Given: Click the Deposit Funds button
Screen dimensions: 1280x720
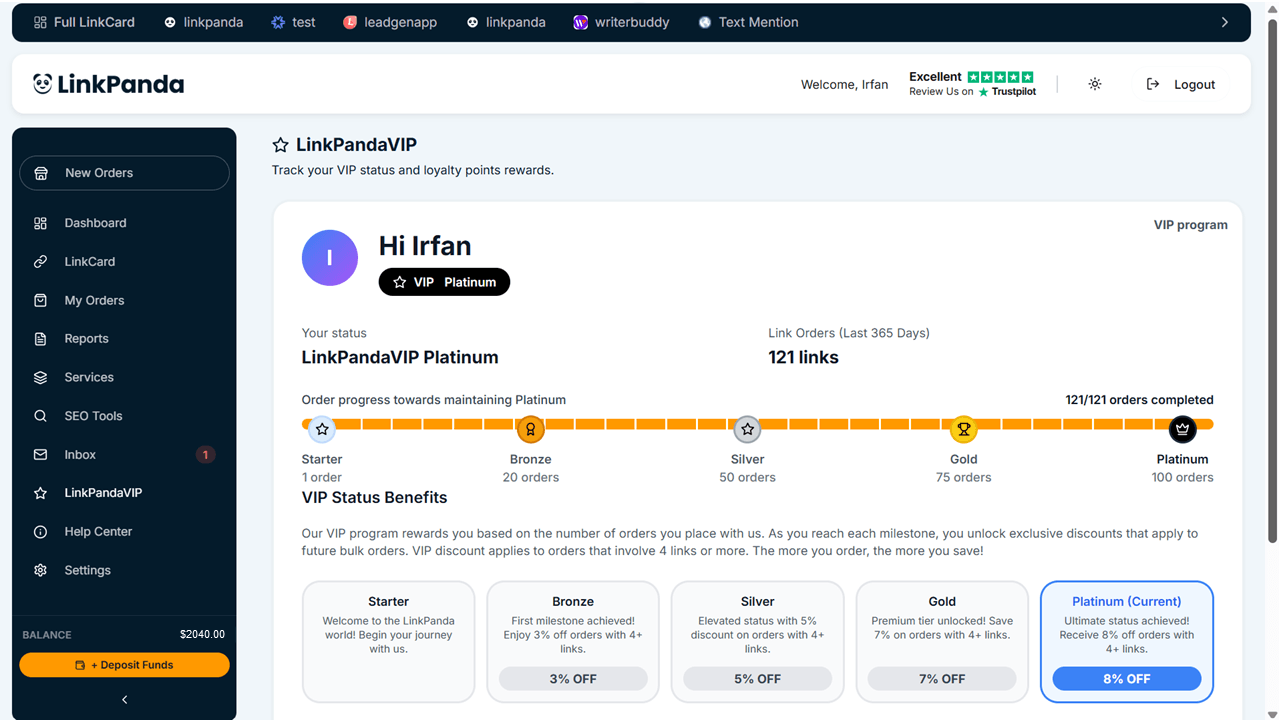Looking at the screenshot, I should pyautogui.click(x=124, y=665).
